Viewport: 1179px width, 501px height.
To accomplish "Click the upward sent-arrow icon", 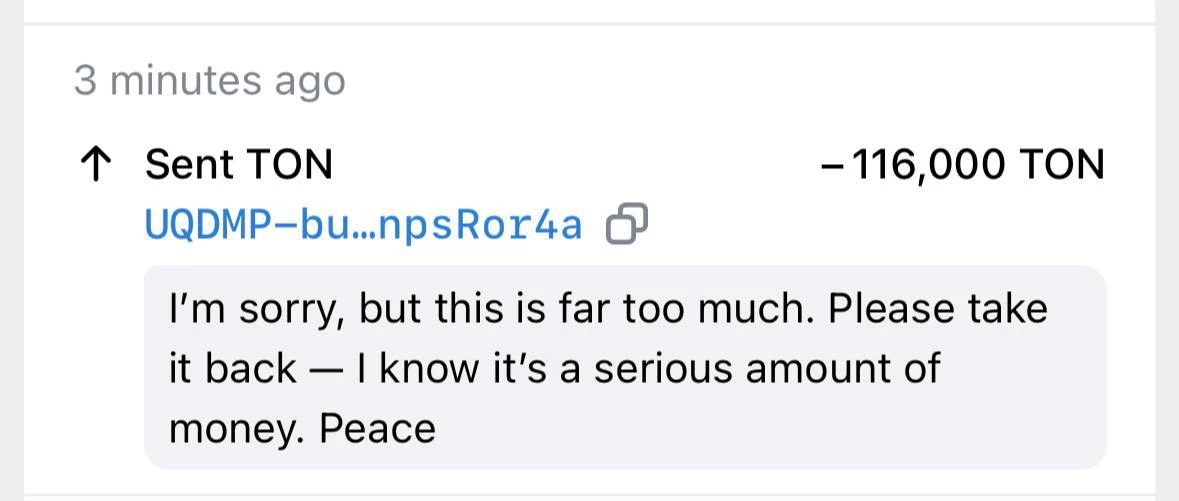I will 93,165.
